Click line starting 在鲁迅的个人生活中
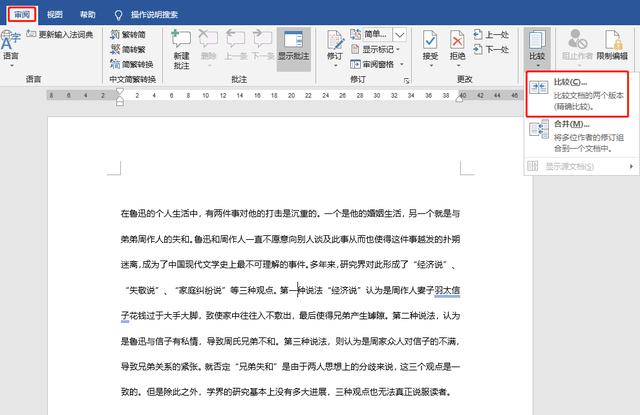640x415 pixels. coord(290,213)
